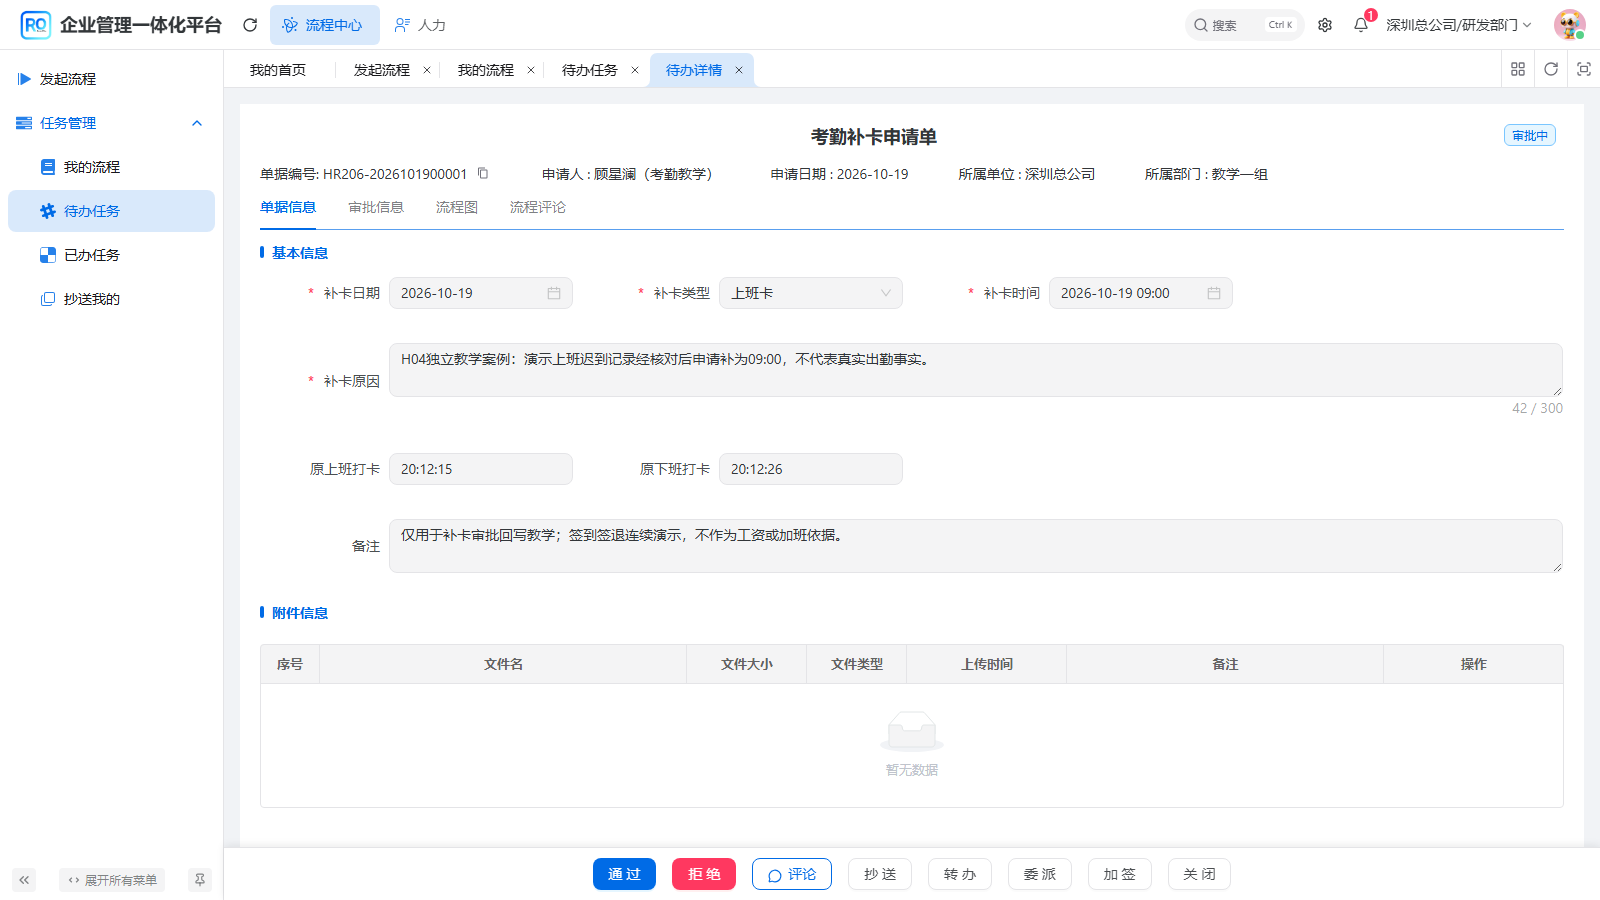Image resolution: width=1600 pixels, height=900 pixels.
Task: Open the 深圳总公司/研发部门 organization dropdown
Action: [x=1459, y=25]
